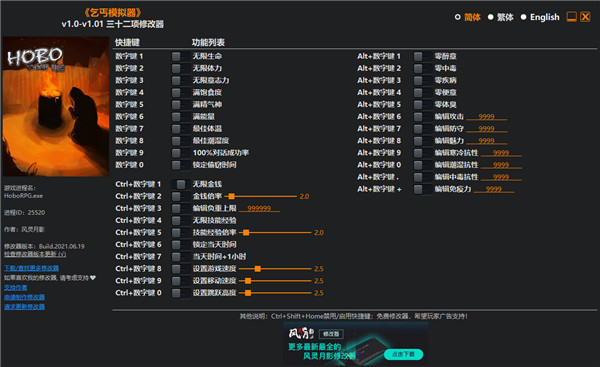This screenshot has height=367, width=600.
Task: Toggle 编辑免疫力 switch
Action: click(422, 189)
